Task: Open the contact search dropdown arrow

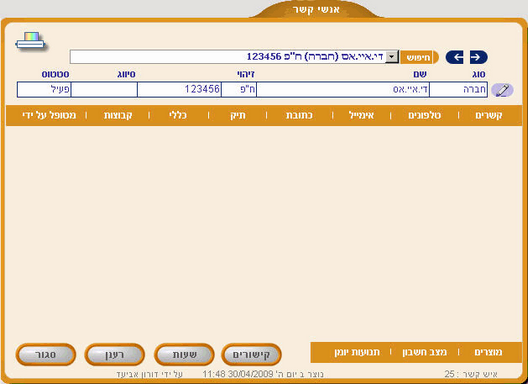Action: pos(392,57)
